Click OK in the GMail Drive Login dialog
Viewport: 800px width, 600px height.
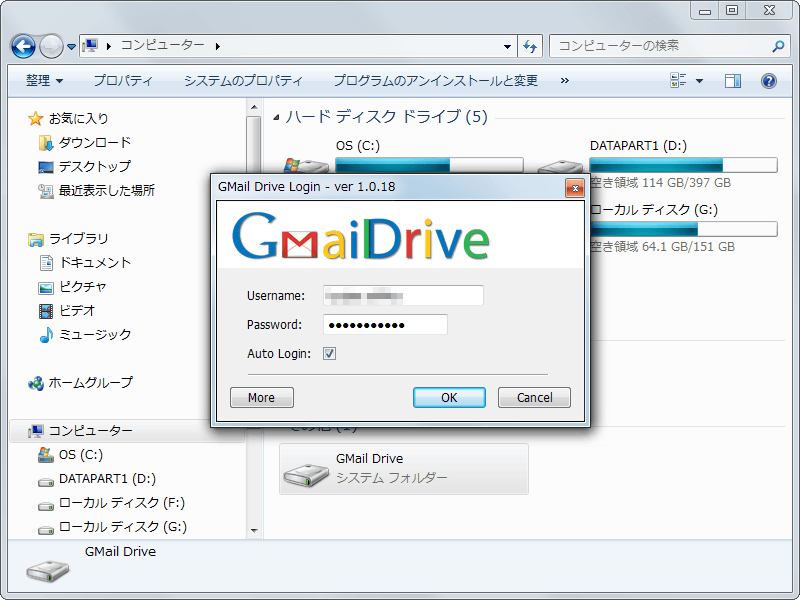449,397
